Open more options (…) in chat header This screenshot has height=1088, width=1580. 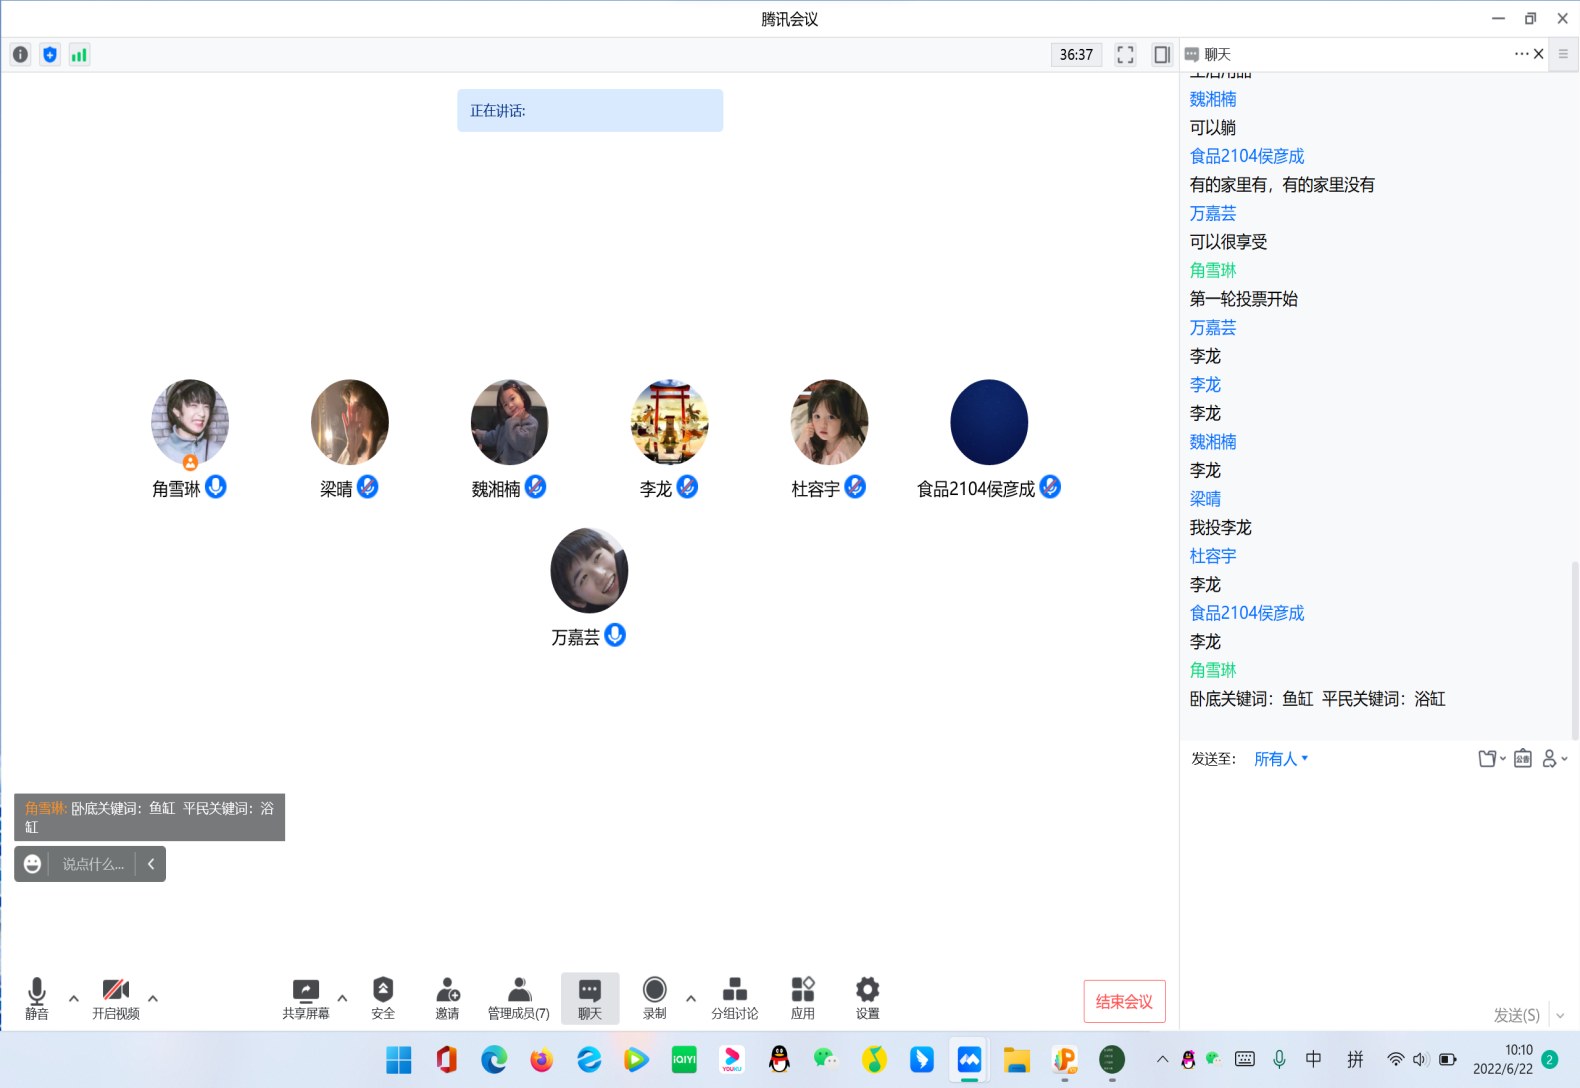pos(1520,54)
